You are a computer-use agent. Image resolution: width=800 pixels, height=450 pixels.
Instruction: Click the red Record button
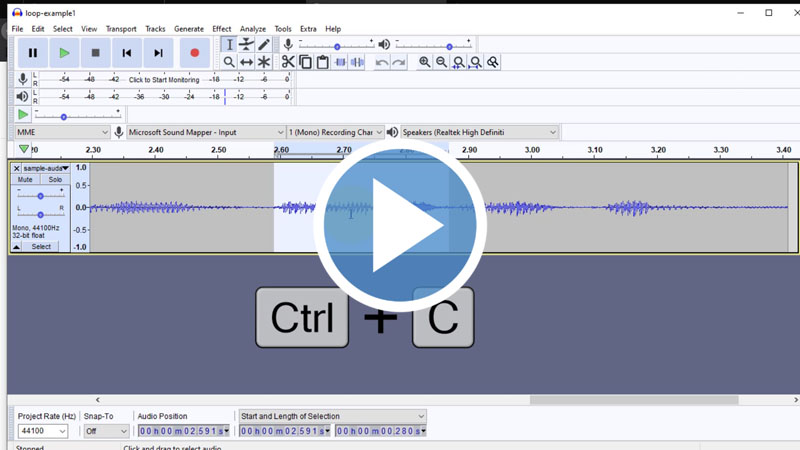[x=194, y=53]
